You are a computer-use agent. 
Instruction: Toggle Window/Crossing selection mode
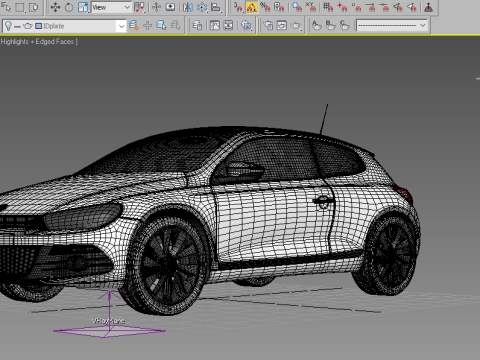[x=33, y=7]
